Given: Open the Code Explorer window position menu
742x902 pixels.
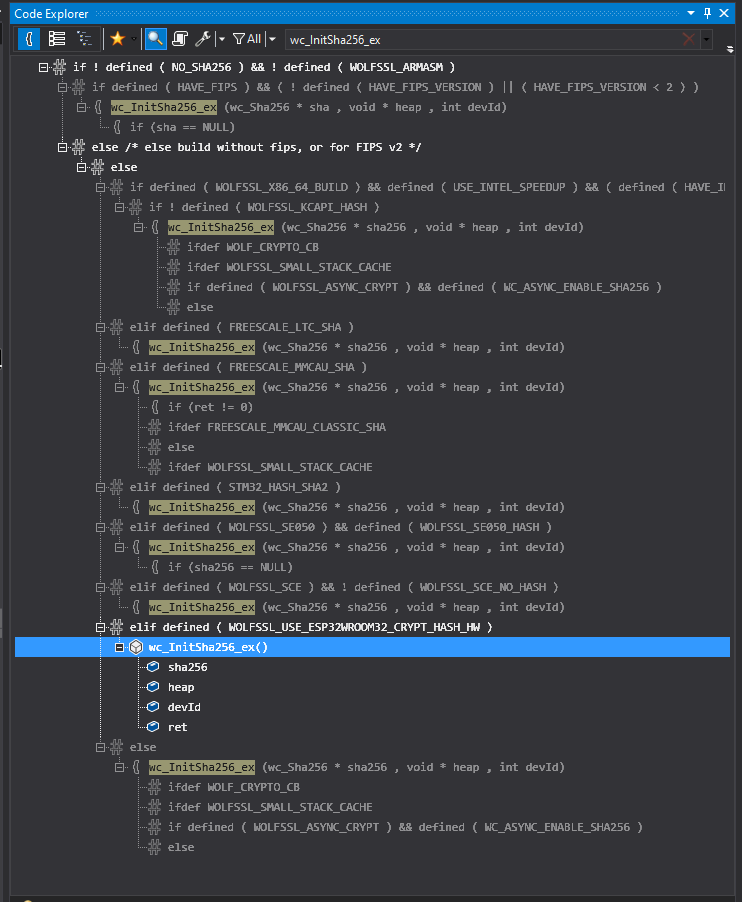Looking at the screenshot, I should pos(691,13).
